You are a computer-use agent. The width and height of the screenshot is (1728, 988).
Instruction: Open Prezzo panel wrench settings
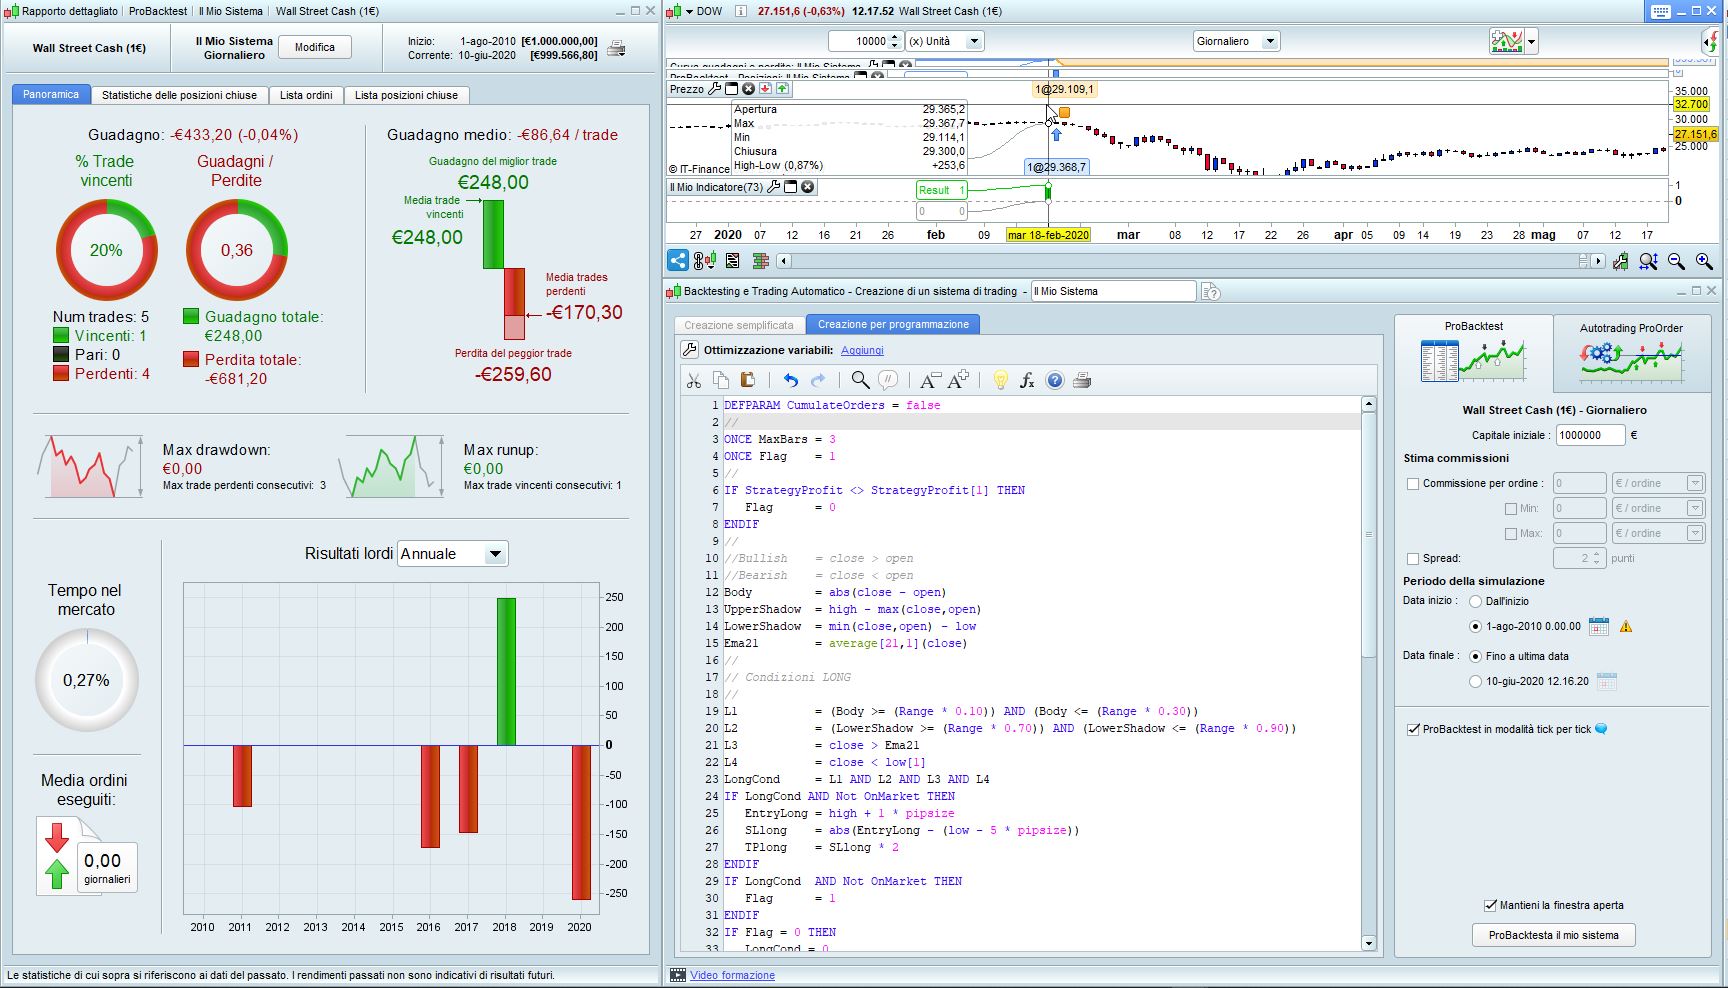pos(714,89)
